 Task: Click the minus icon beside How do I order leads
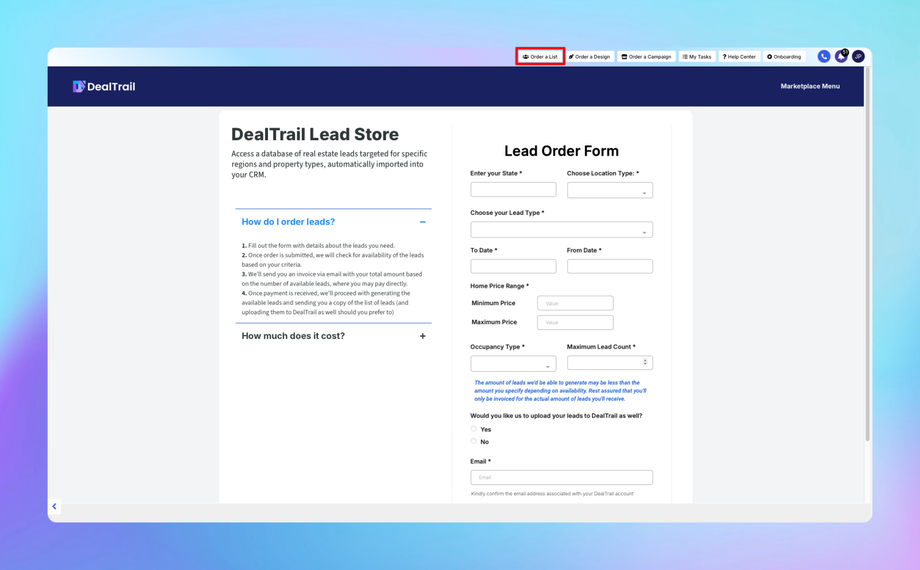click(x=422, y=222)
